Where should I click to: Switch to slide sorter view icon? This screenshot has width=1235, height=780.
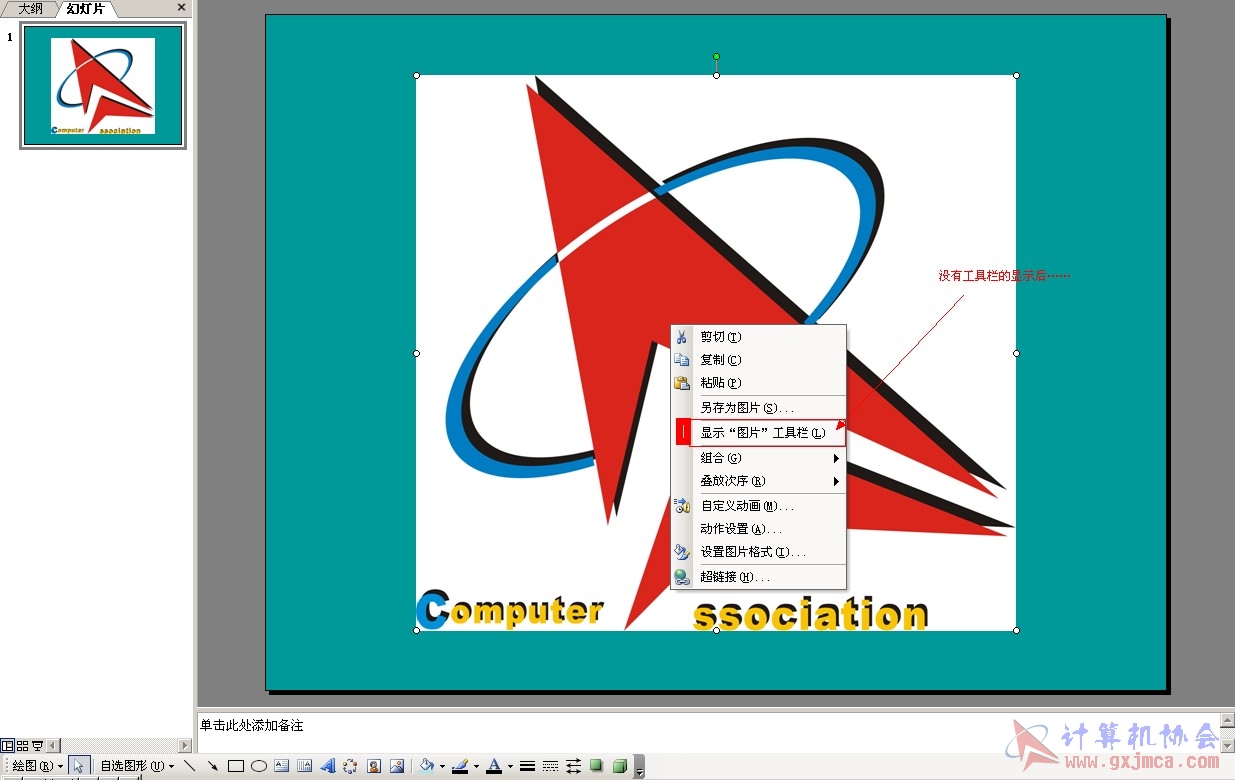(22, 745)
